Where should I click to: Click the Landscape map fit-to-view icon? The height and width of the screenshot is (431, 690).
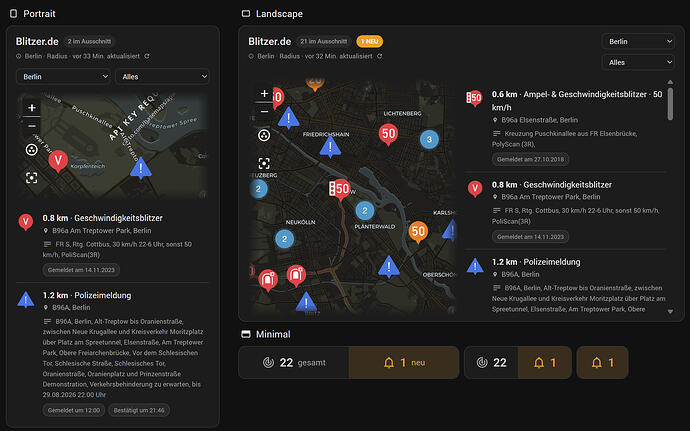(x=264, y=164)
